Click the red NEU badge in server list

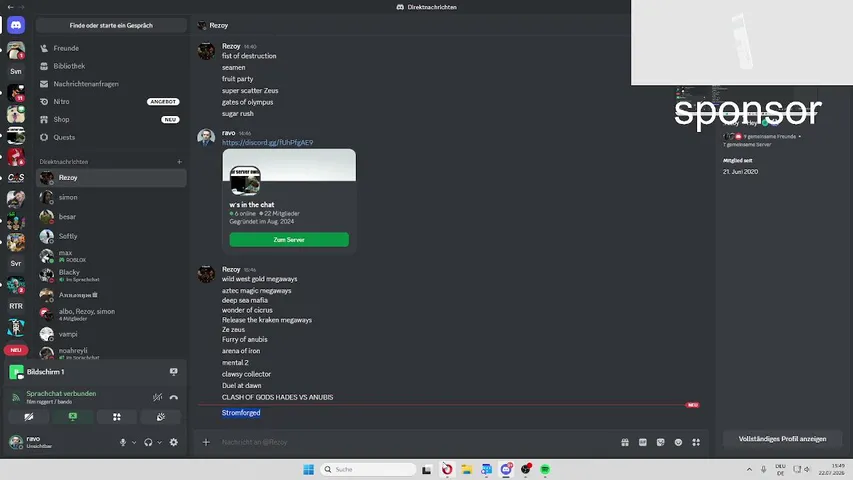point(16,350)
